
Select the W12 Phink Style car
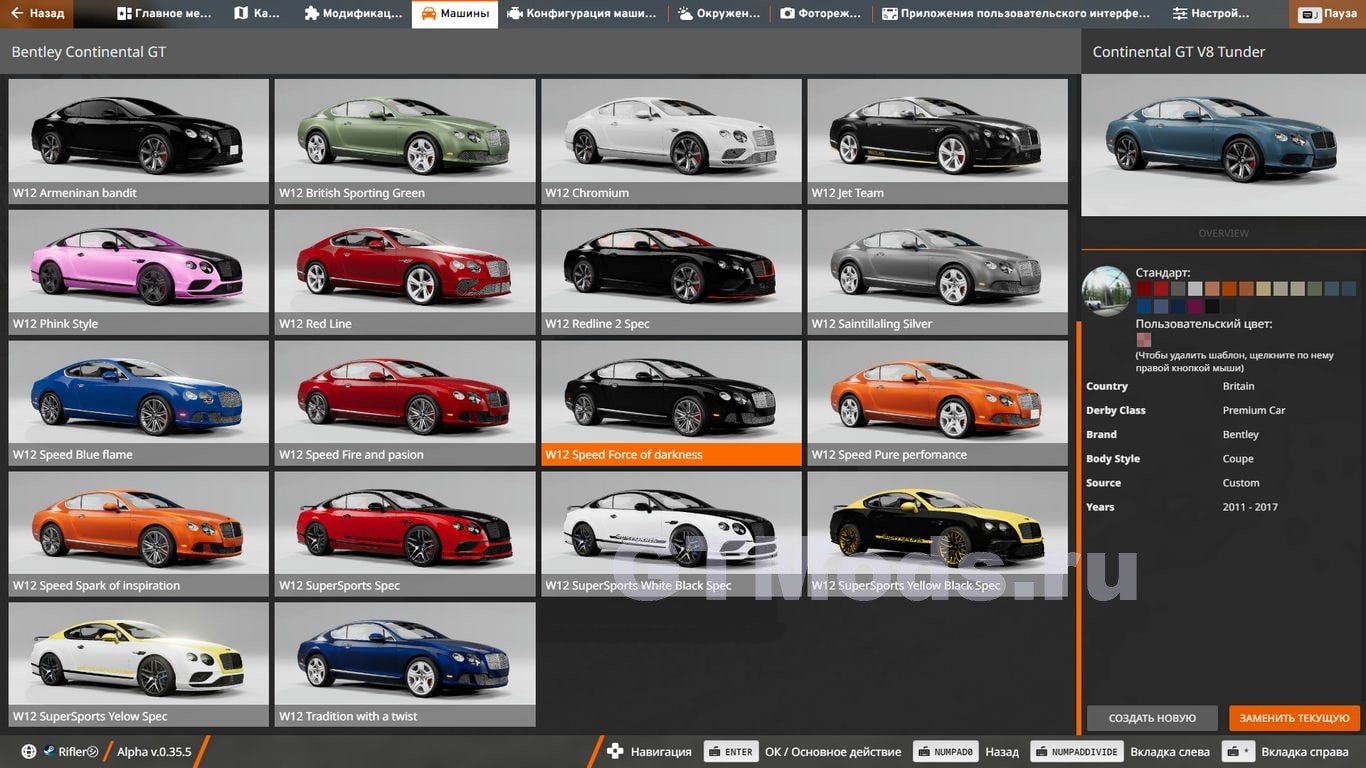point(139,272)
